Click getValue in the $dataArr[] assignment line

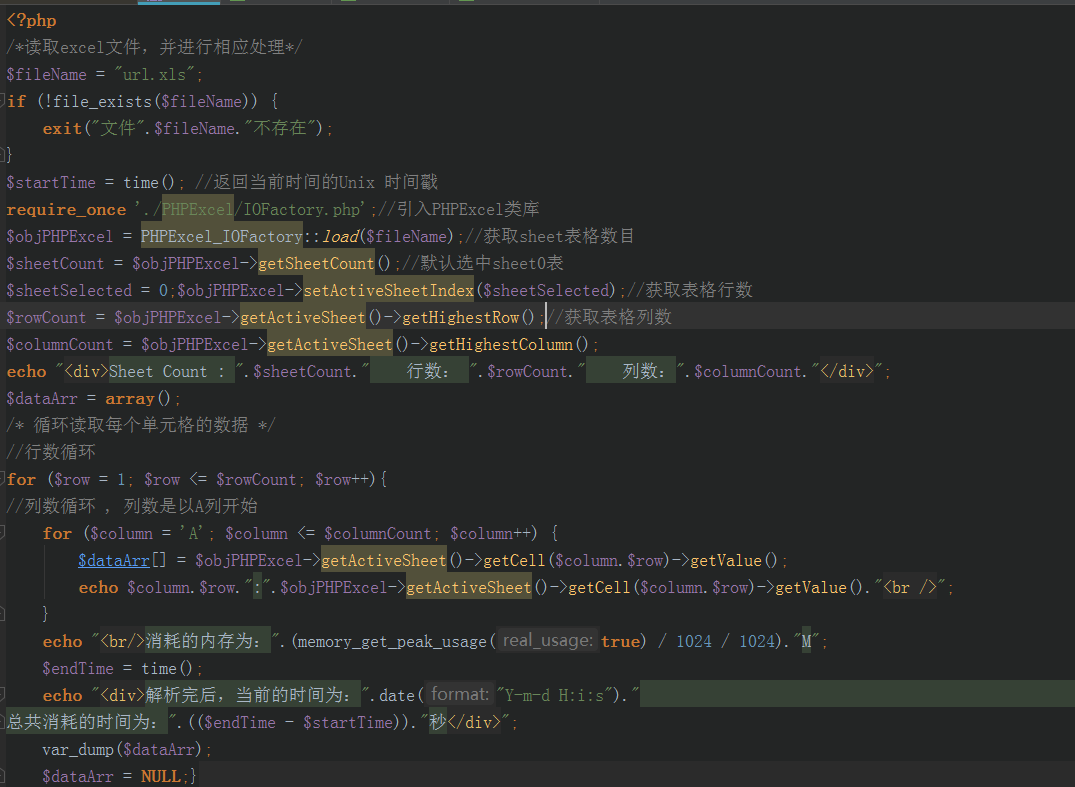(726, 561)
